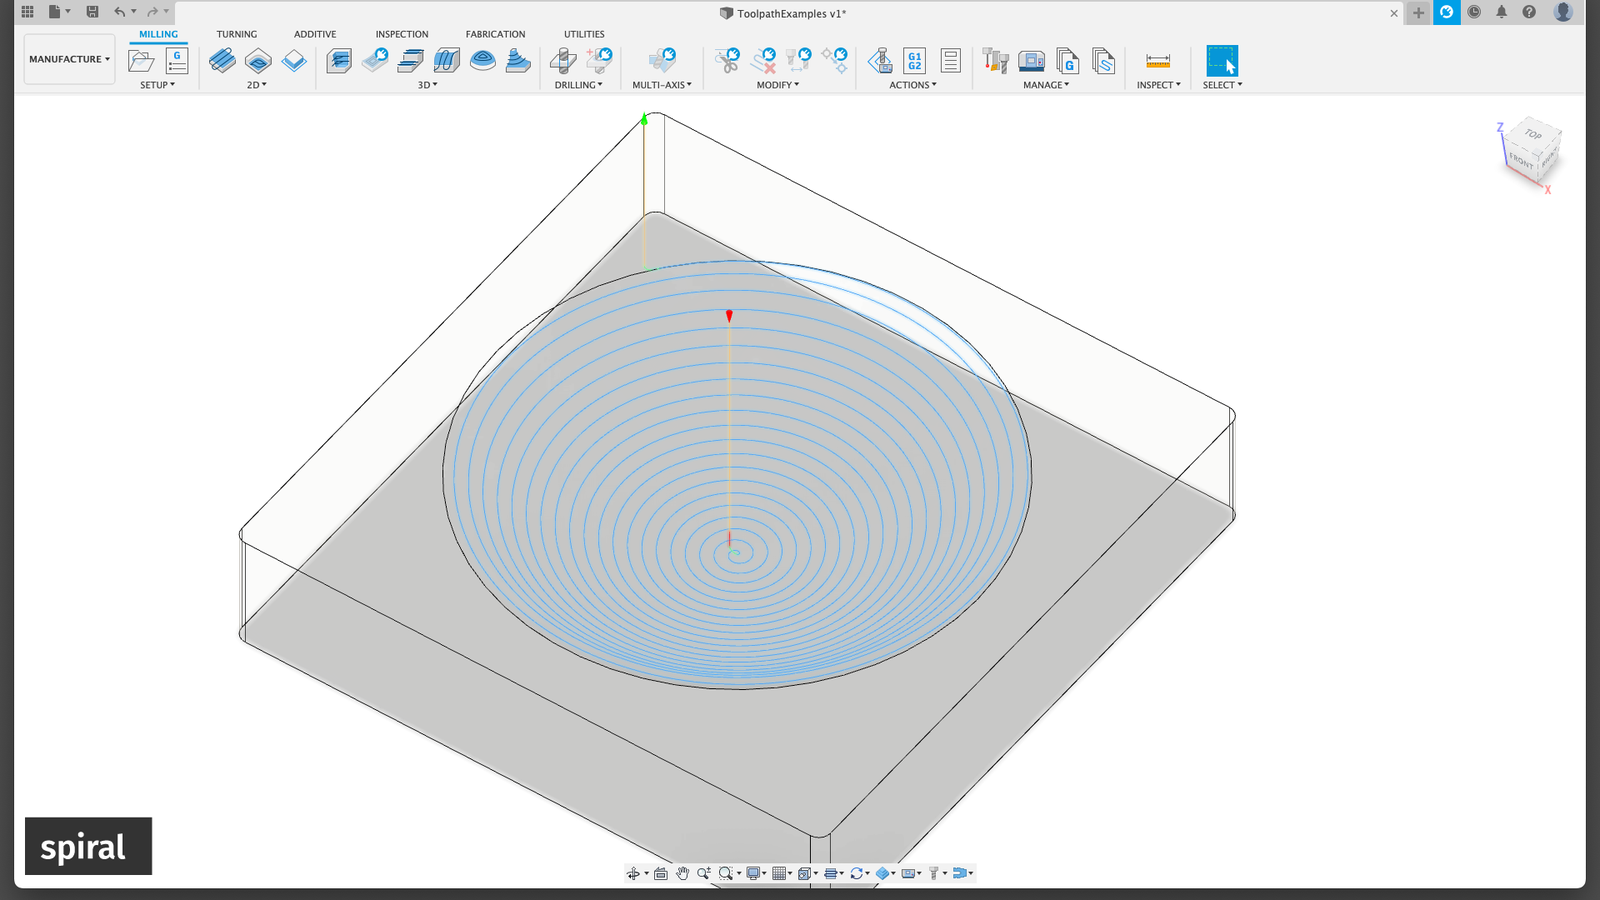Click the ViewCube TOP face
1600x900 pixels.
coord(1534,134)
